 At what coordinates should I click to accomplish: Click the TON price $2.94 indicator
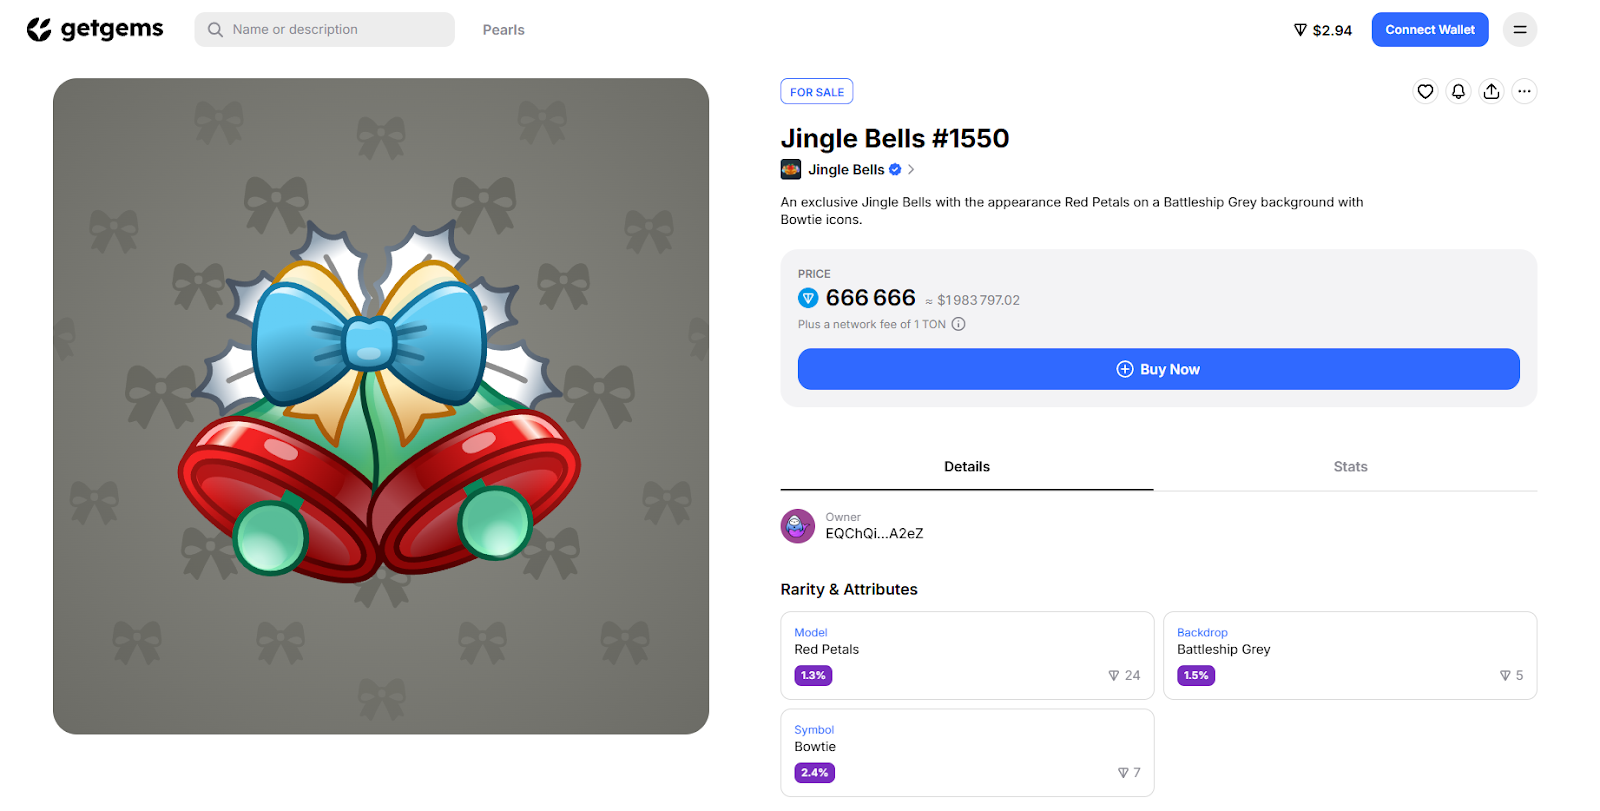1322,30
